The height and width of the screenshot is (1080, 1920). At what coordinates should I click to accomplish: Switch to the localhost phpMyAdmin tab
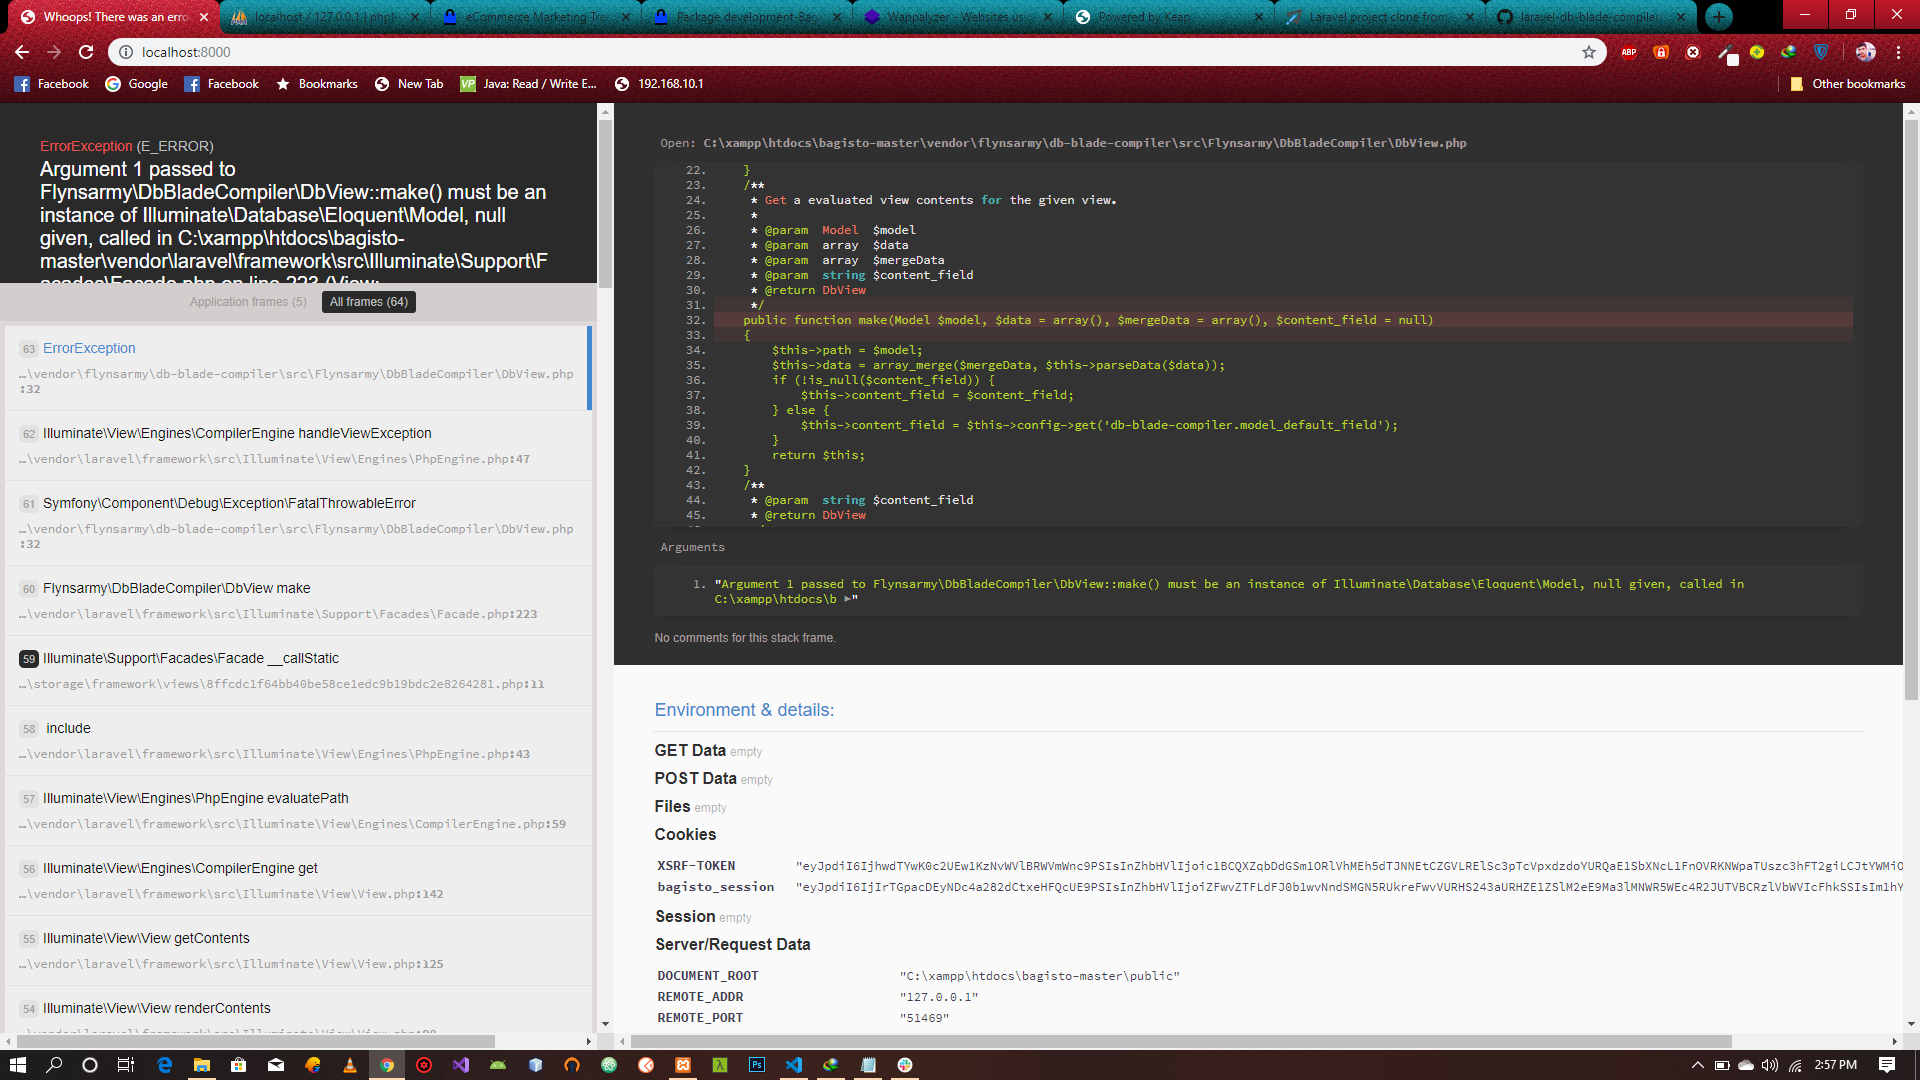[324, 17]
